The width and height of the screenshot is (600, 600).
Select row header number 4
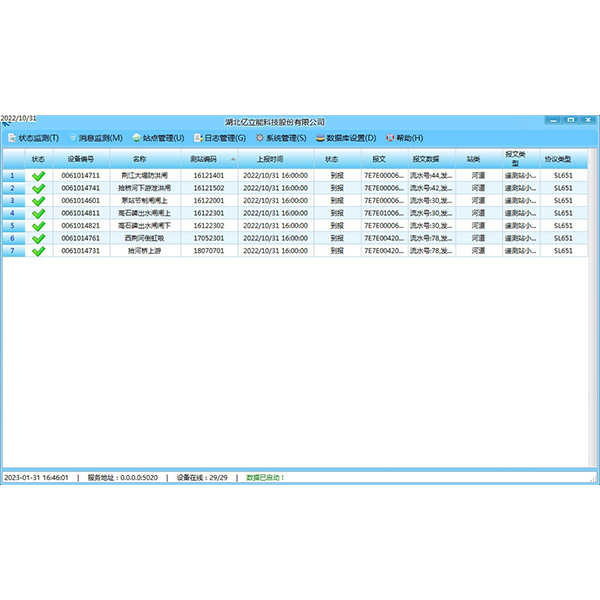pos(13,213)
